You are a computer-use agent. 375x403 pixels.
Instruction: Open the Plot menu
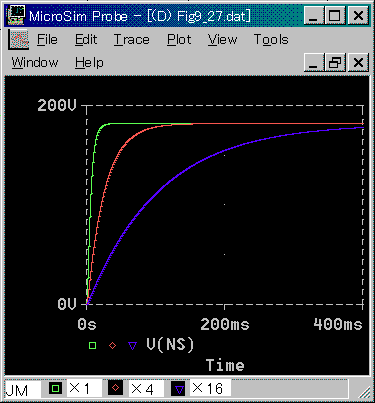(179, 40)
